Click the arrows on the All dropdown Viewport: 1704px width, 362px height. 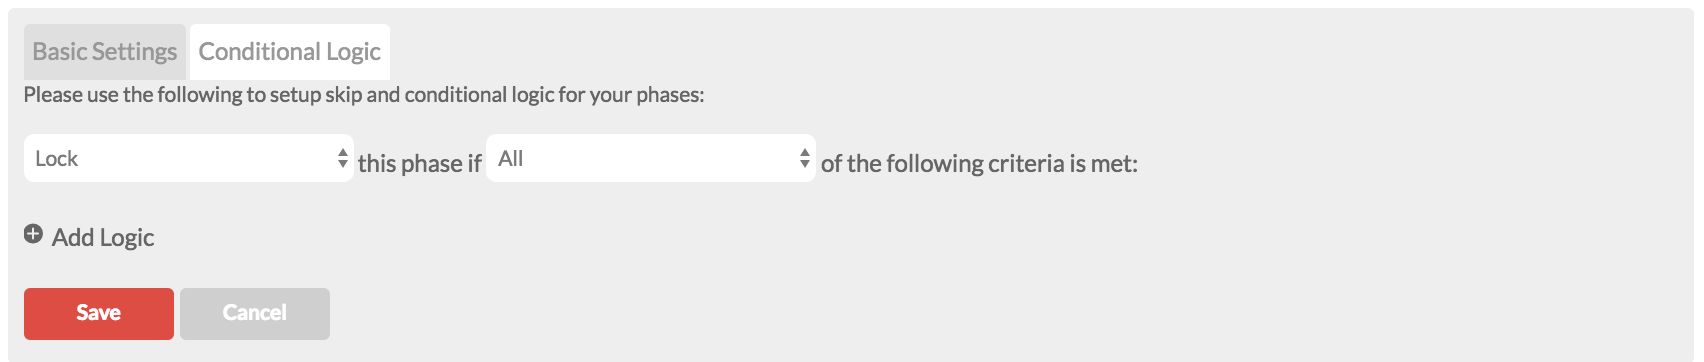point(805,158)
